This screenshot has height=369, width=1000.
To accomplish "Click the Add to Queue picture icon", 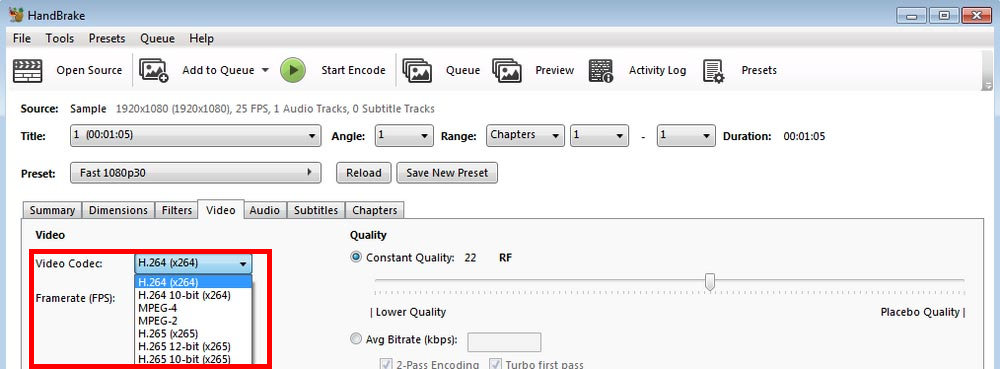I will click(x=153, y=70).
